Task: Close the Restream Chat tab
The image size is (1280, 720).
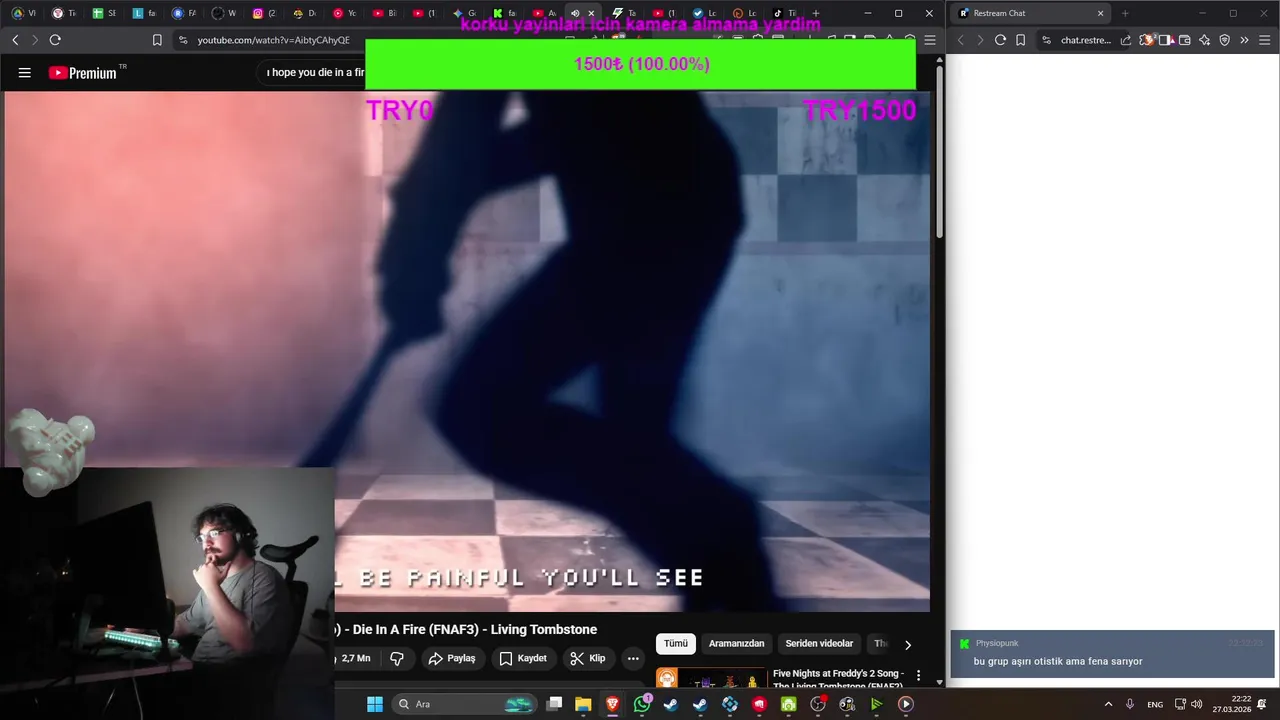Action: tap(1100, 13)
